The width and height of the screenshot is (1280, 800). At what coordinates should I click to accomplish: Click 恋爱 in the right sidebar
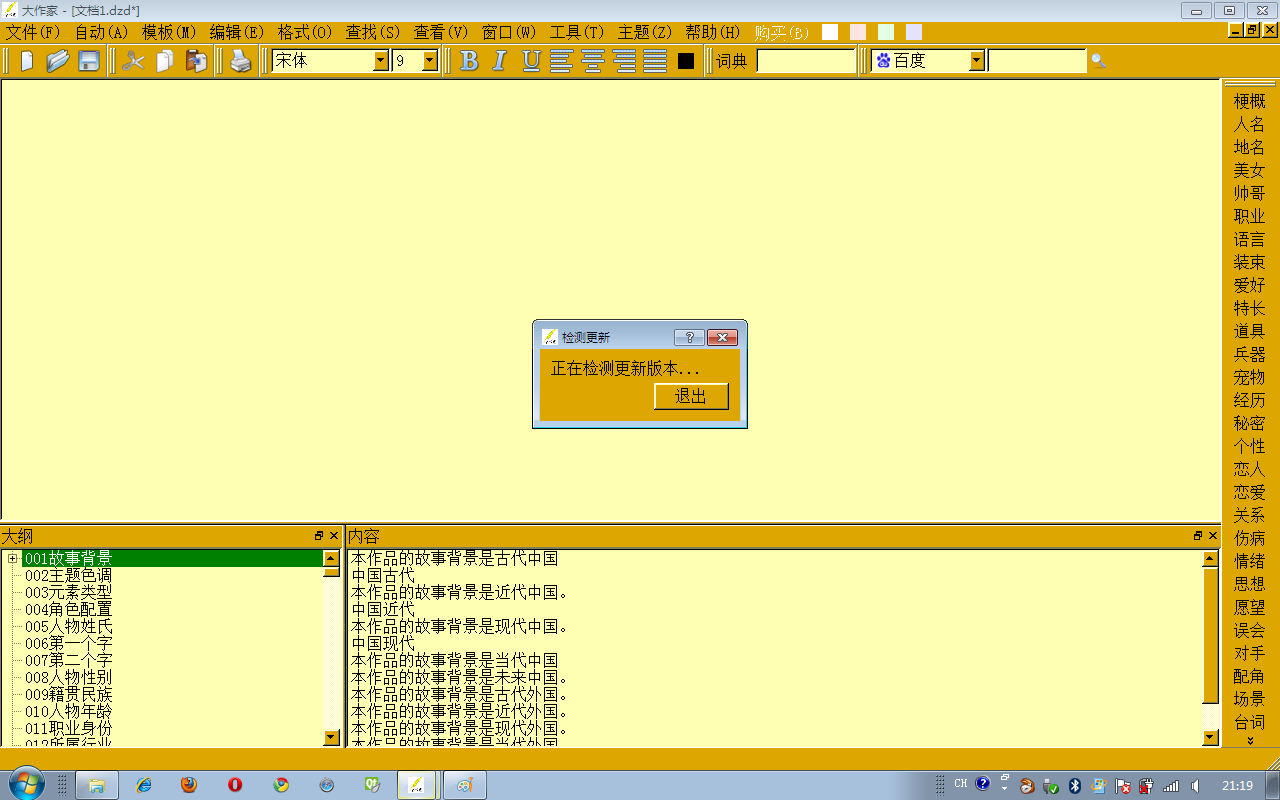pos(1249,492)
